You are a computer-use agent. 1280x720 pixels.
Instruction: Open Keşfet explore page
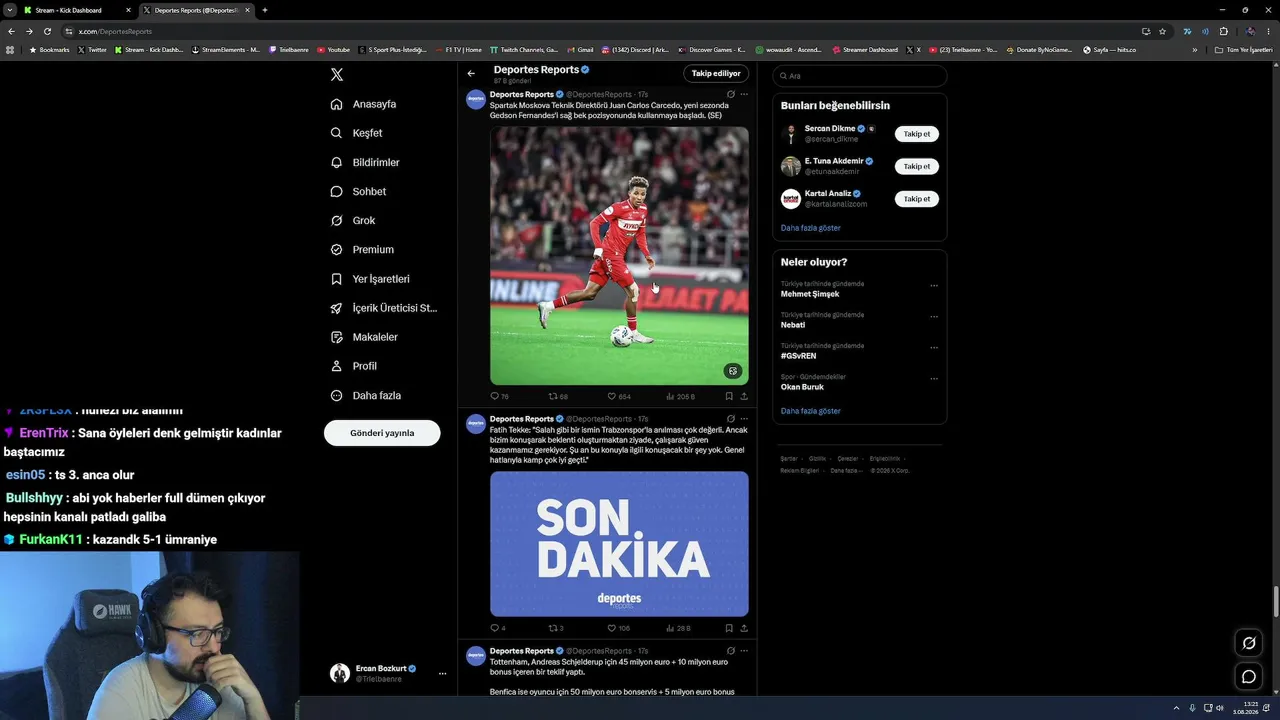357,133
